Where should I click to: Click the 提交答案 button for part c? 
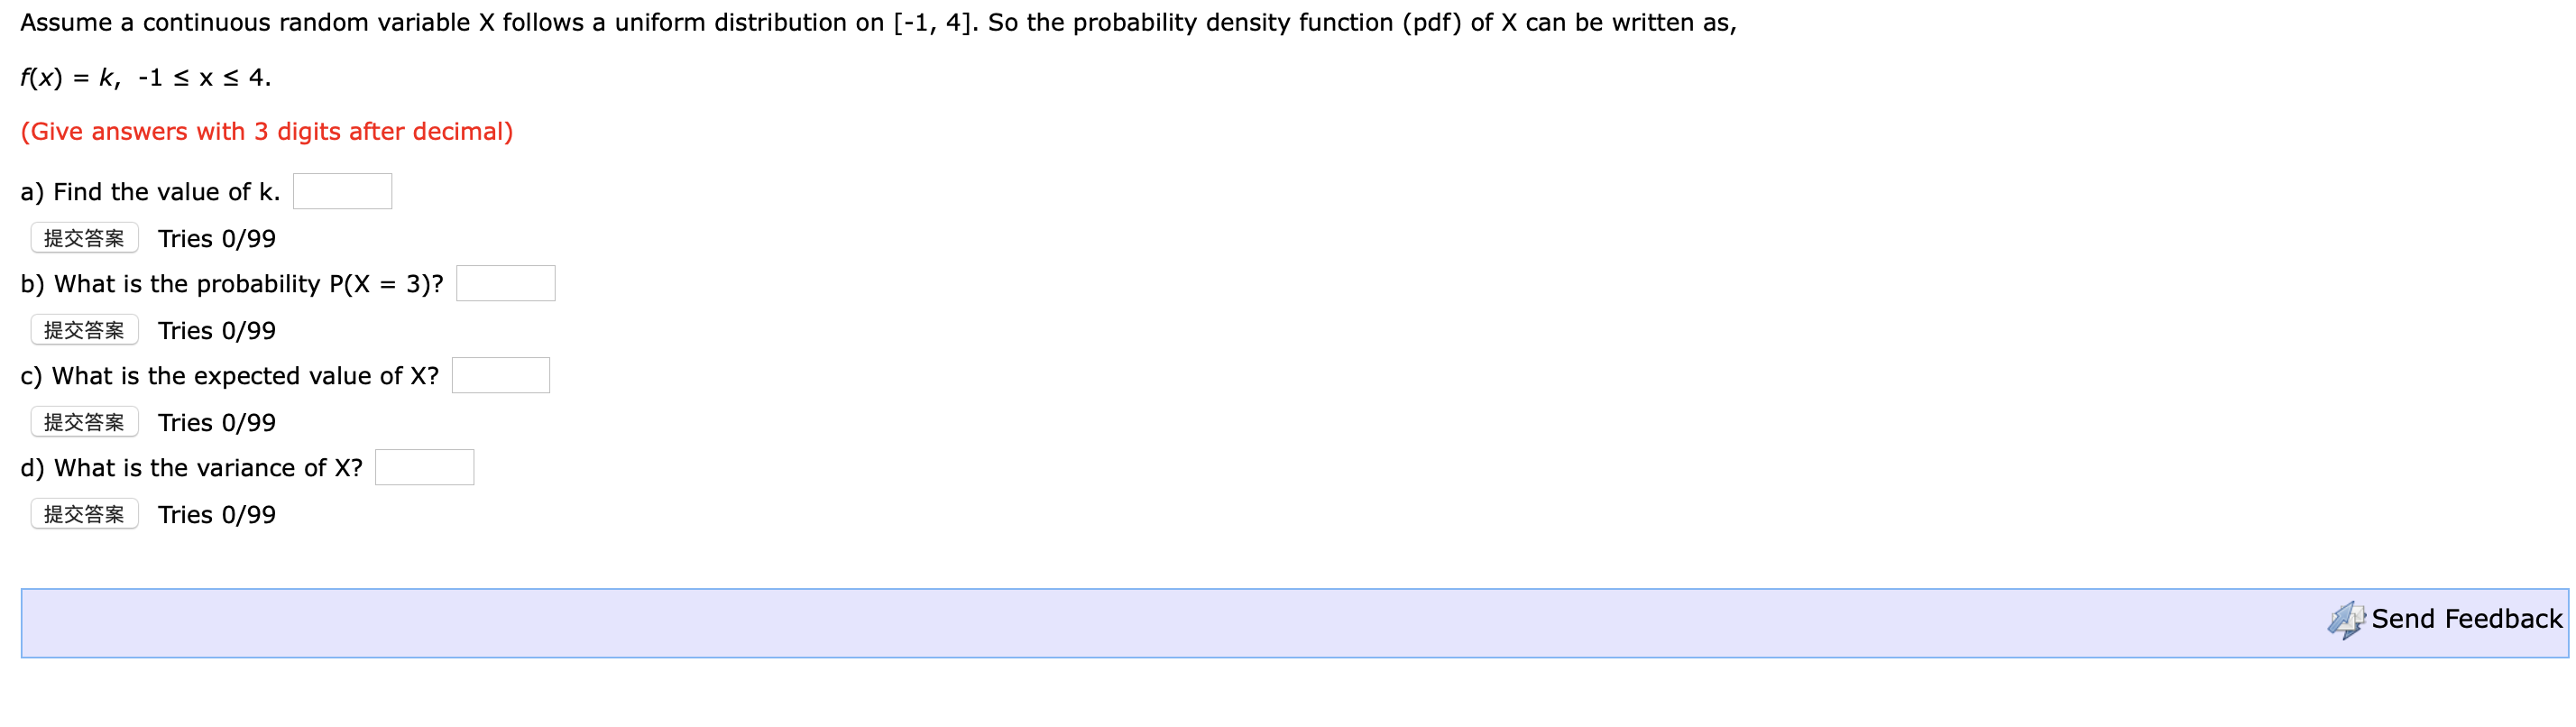(84, 421)
